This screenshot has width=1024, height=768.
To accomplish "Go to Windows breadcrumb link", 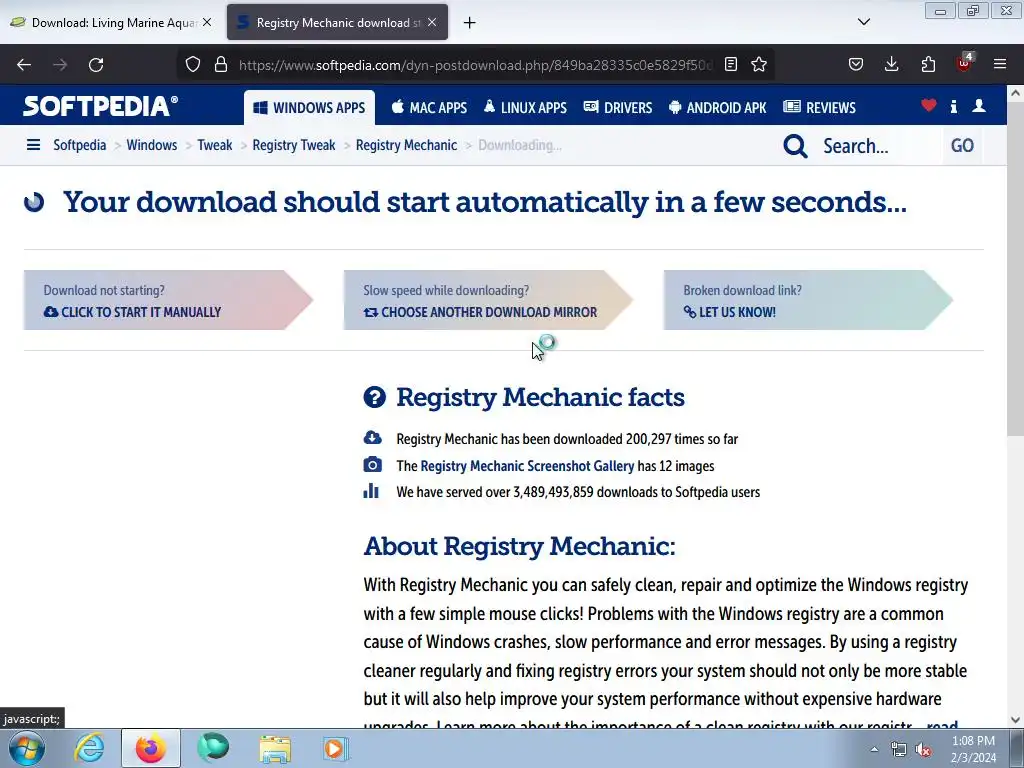I will [152, 145].
